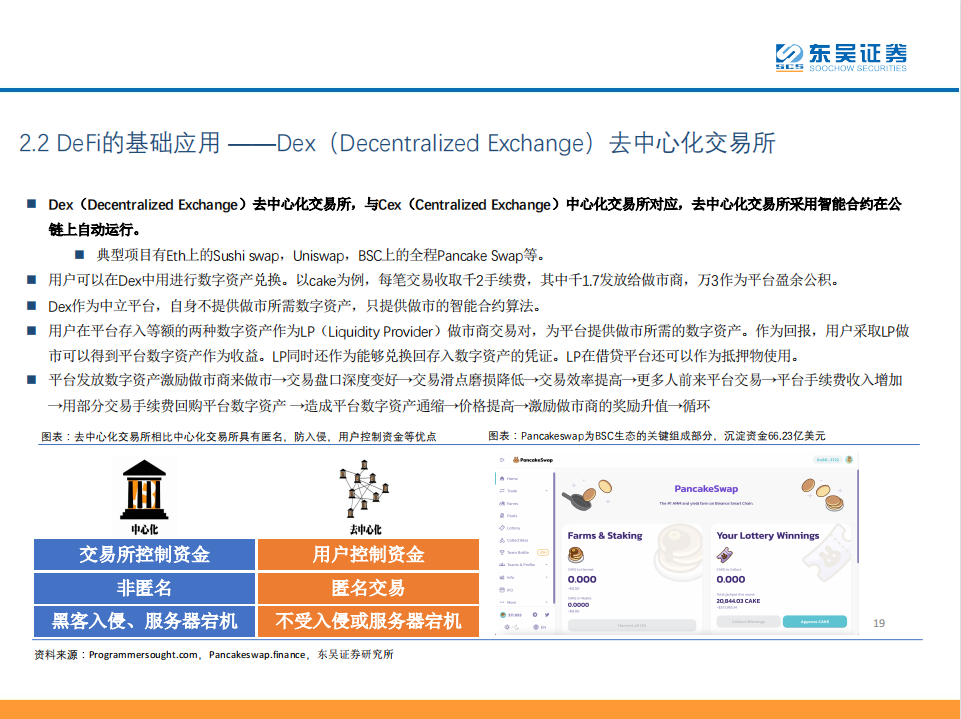Open the settings gear near the CAKE price

pyautogui.click(x=536, y=614)
